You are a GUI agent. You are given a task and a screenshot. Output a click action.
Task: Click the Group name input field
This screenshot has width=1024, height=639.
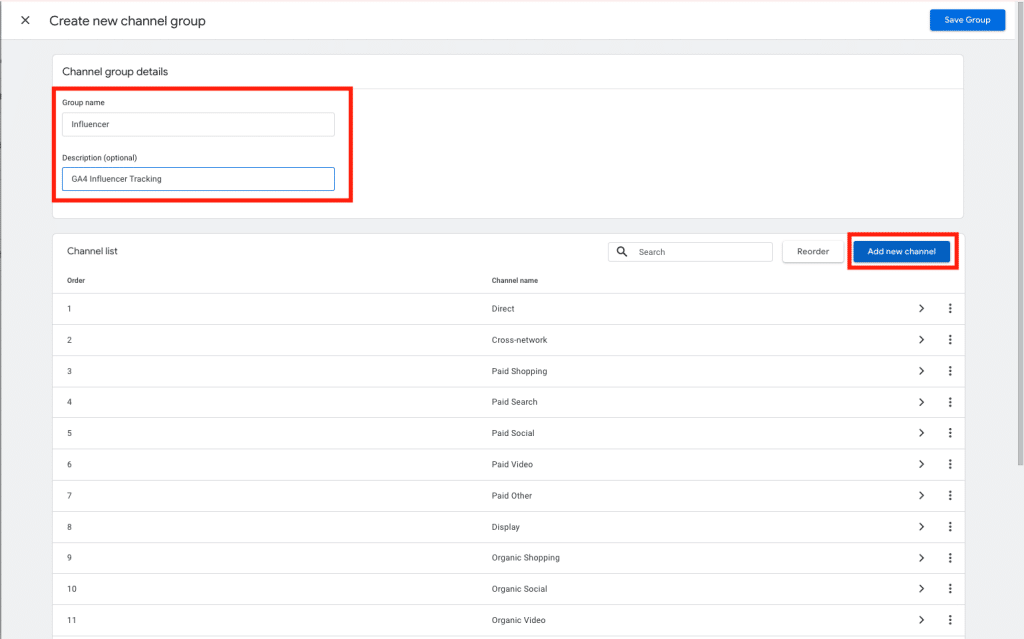point(197,124)
